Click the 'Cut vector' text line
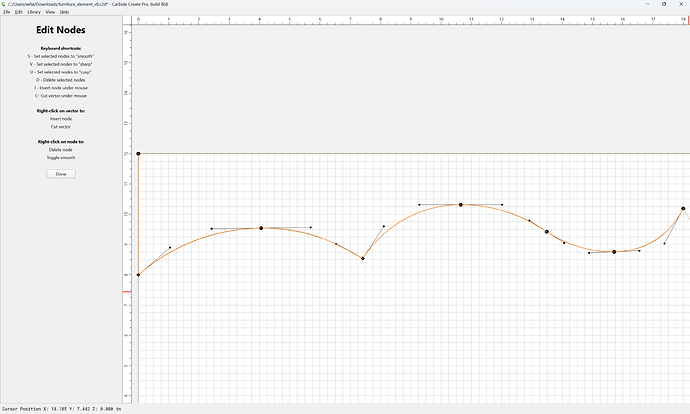The width and height of the screenshot is (690, 414). 61,127
